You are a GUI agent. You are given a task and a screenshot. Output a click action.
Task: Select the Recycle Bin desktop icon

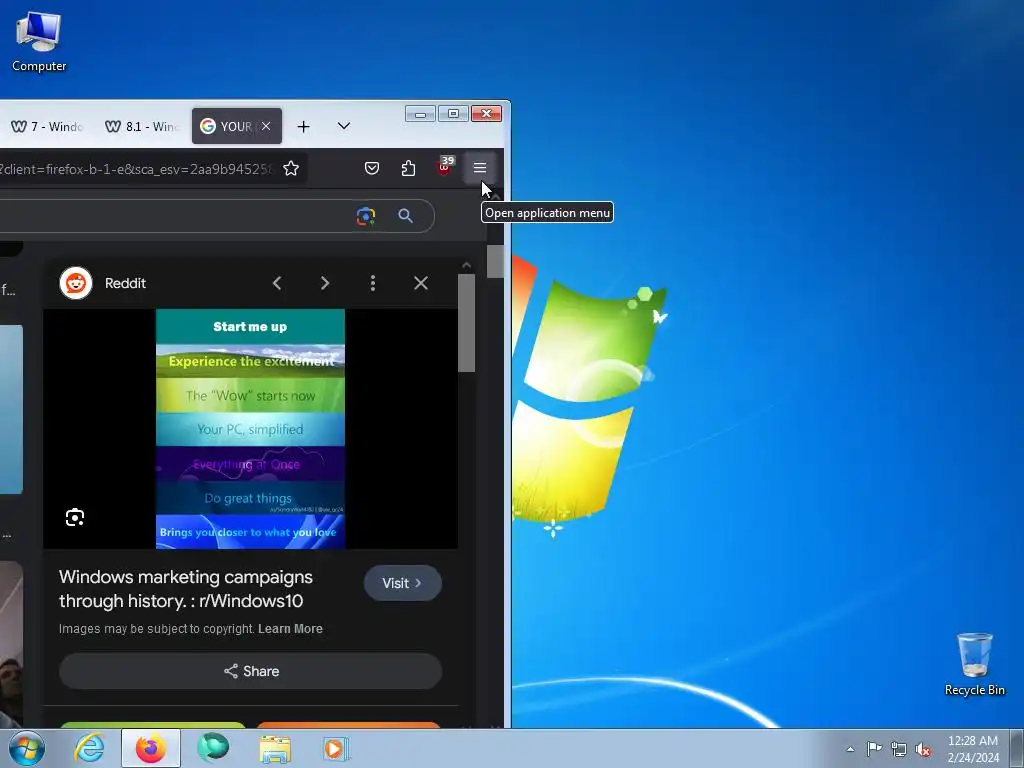pos(974,664)
